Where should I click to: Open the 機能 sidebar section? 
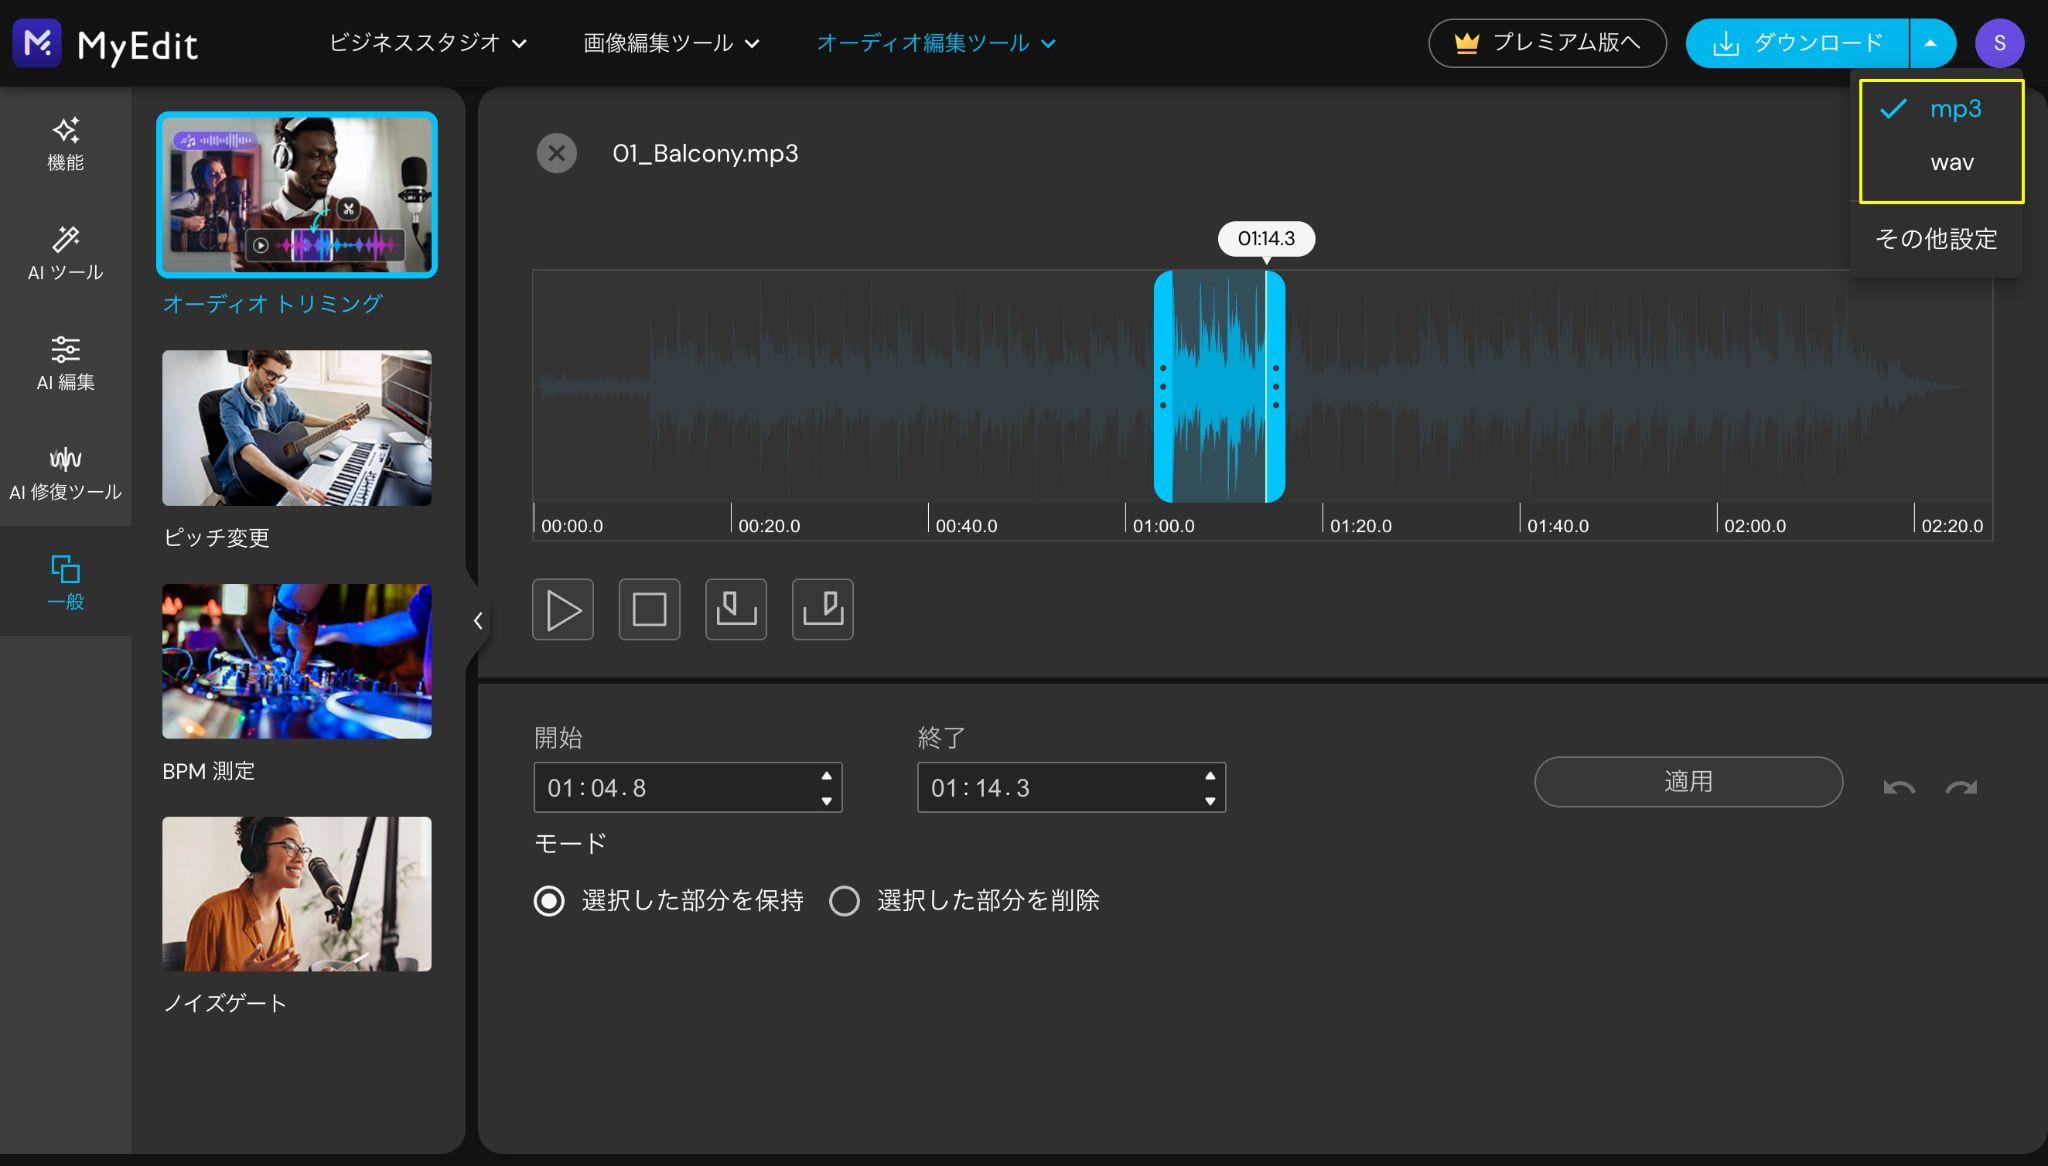[65, 143]
